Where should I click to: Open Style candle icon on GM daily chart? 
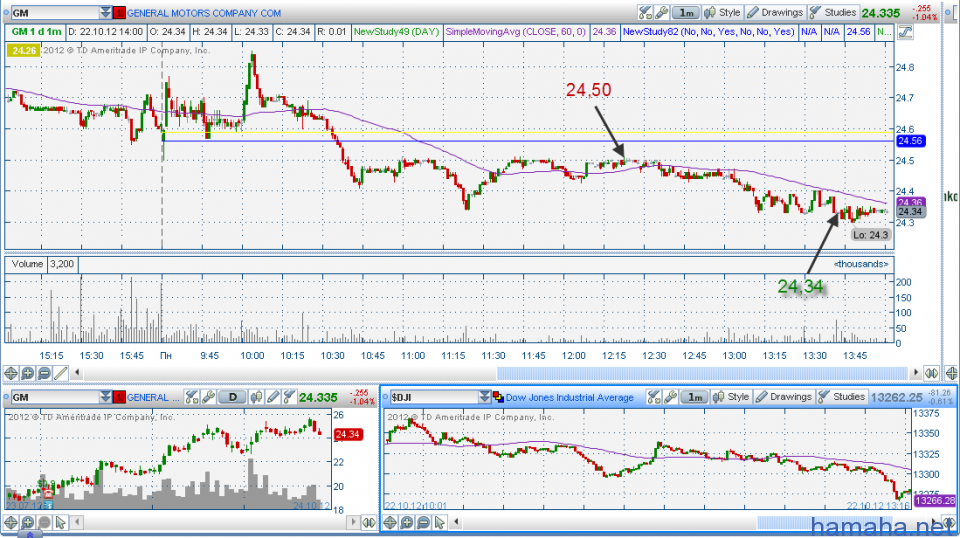click(257, 397)
